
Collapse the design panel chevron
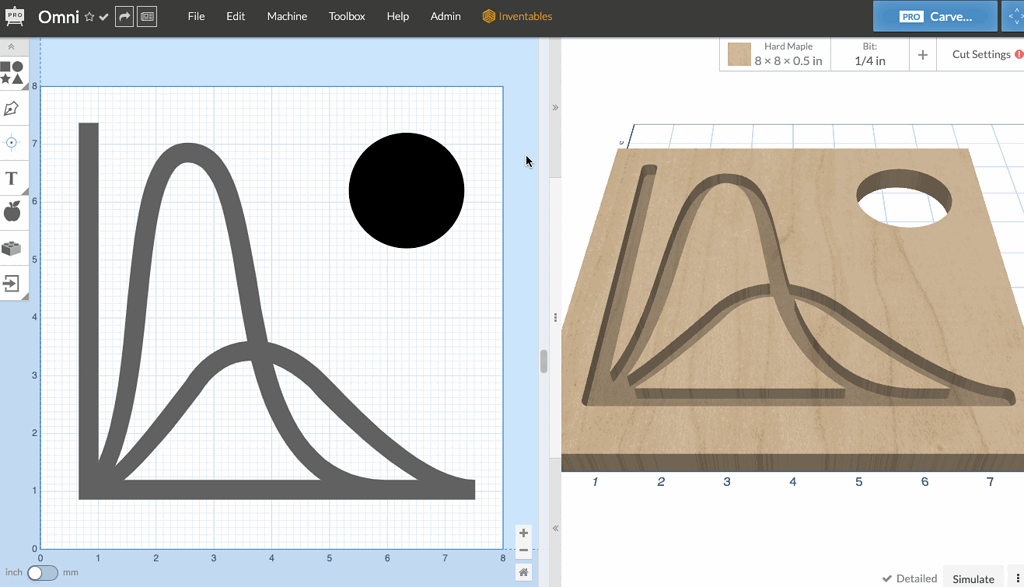(555, 107)
